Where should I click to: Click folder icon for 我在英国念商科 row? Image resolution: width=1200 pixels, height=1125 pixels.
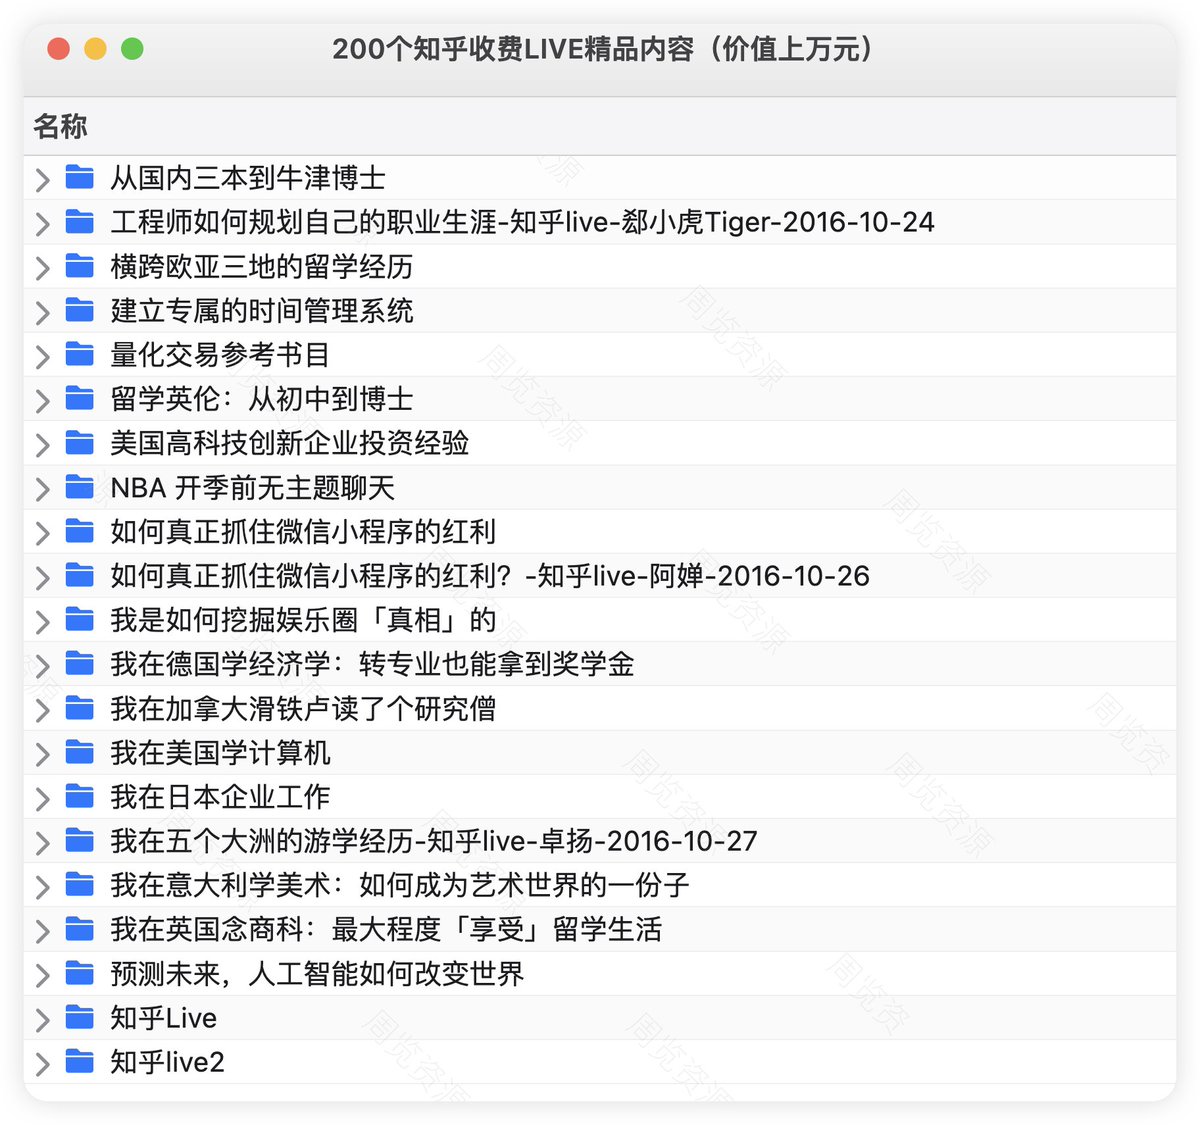[80, 929]
